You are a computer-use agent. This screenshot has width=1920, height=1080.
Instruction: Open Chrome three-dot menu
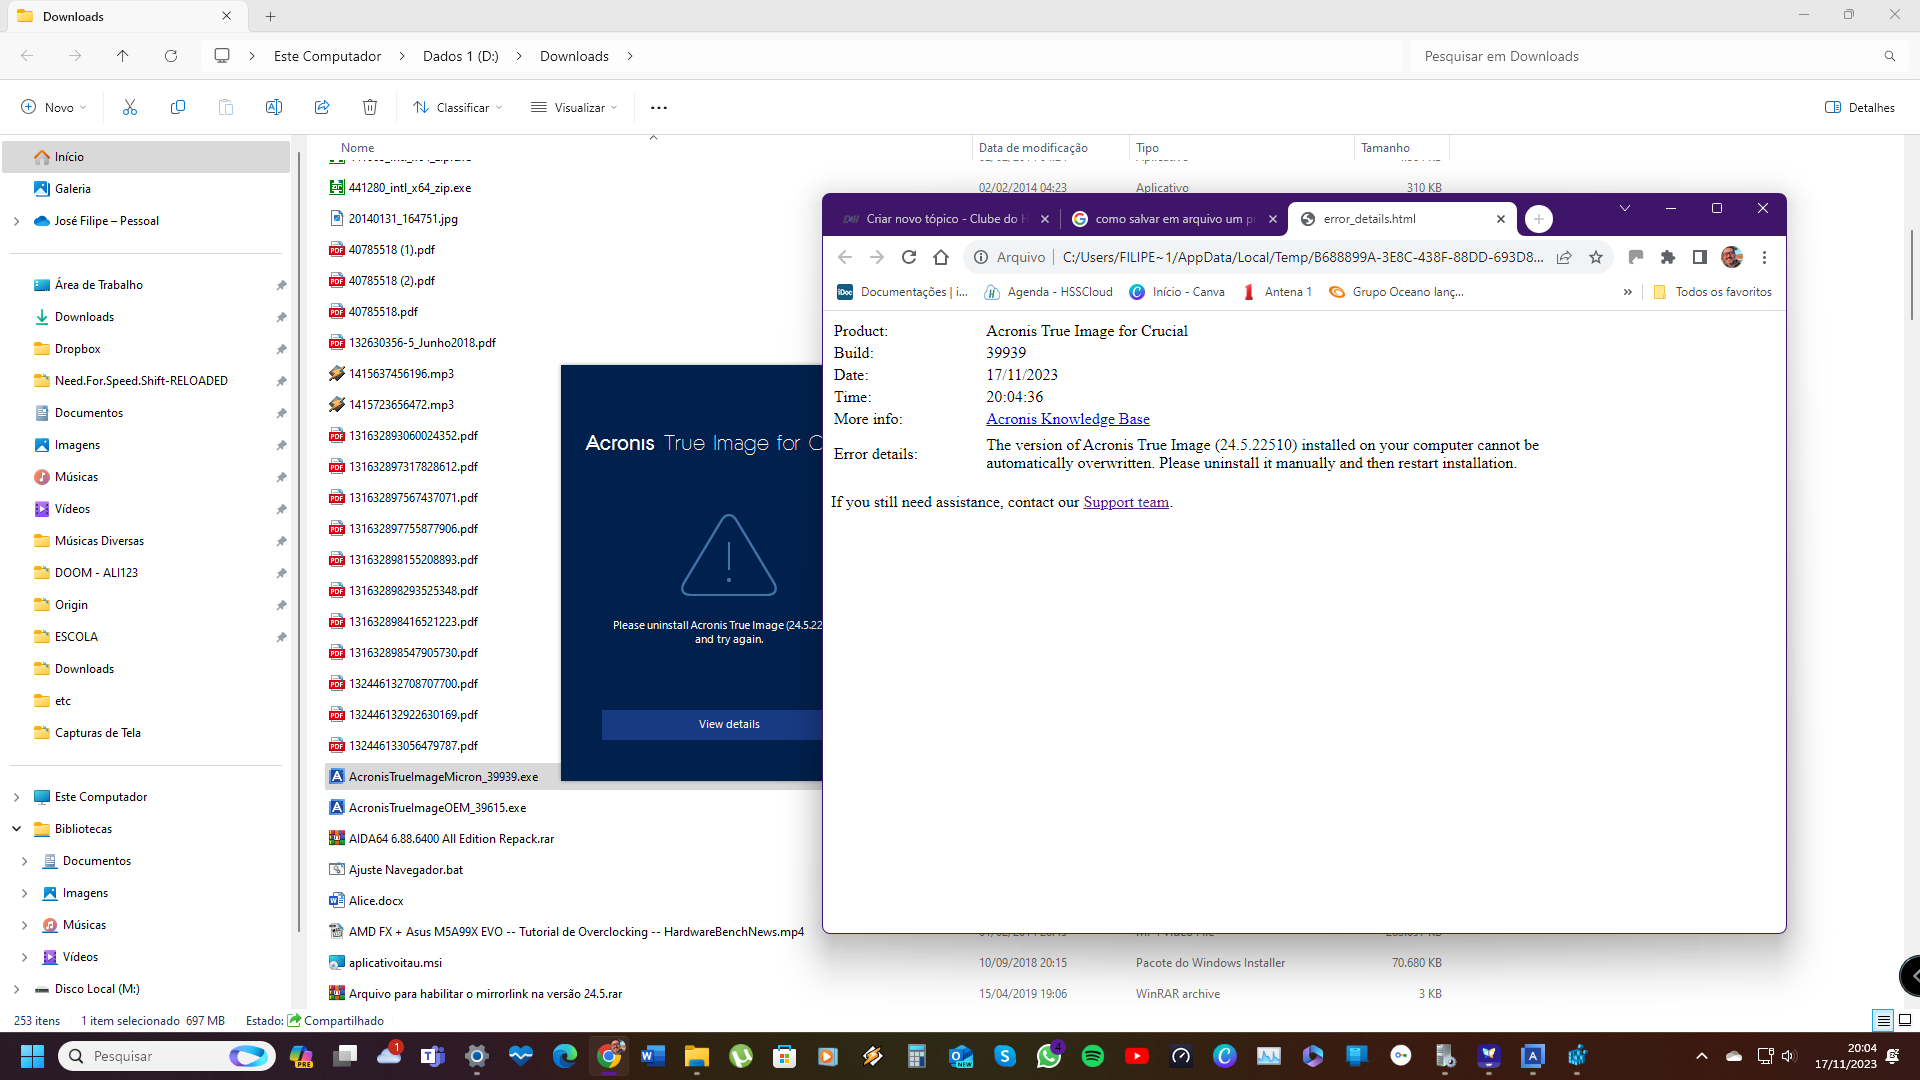point(1765,257)
